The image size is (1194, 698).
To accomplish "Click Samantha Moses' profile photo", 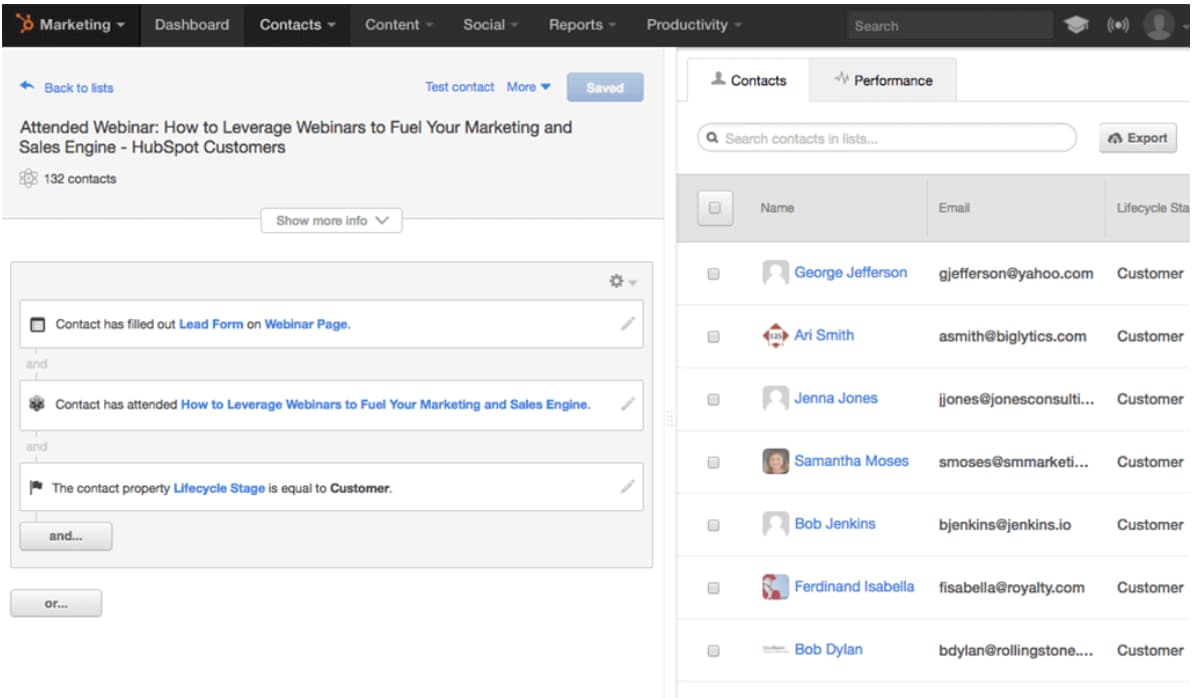I will click(x=775, y=461).
